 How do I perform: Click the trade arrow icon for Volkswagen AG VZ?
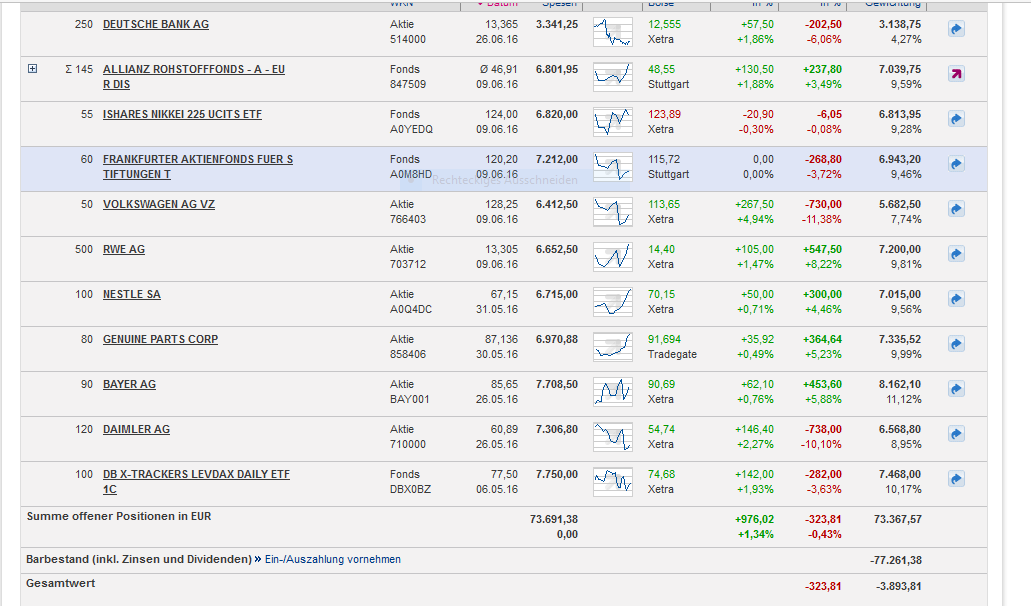point(956,209)
